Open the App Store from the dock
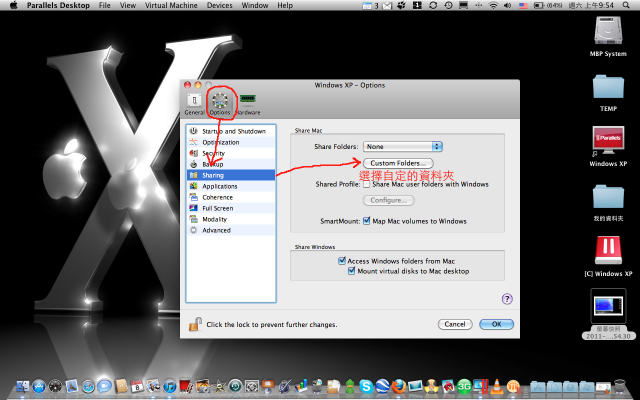Image resolution: width=640 pixels, height=400 pixels. 39,386
